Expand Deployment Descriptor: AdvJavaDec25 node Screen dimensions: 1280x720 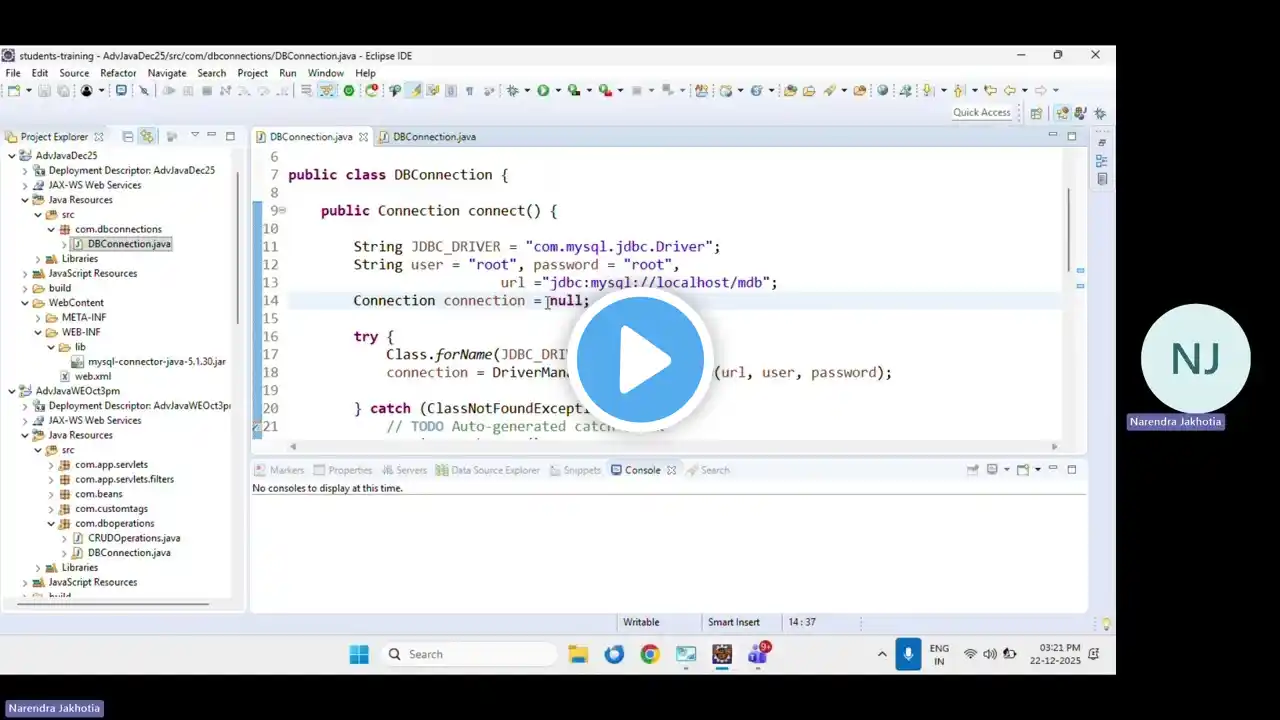click(25, 171)
